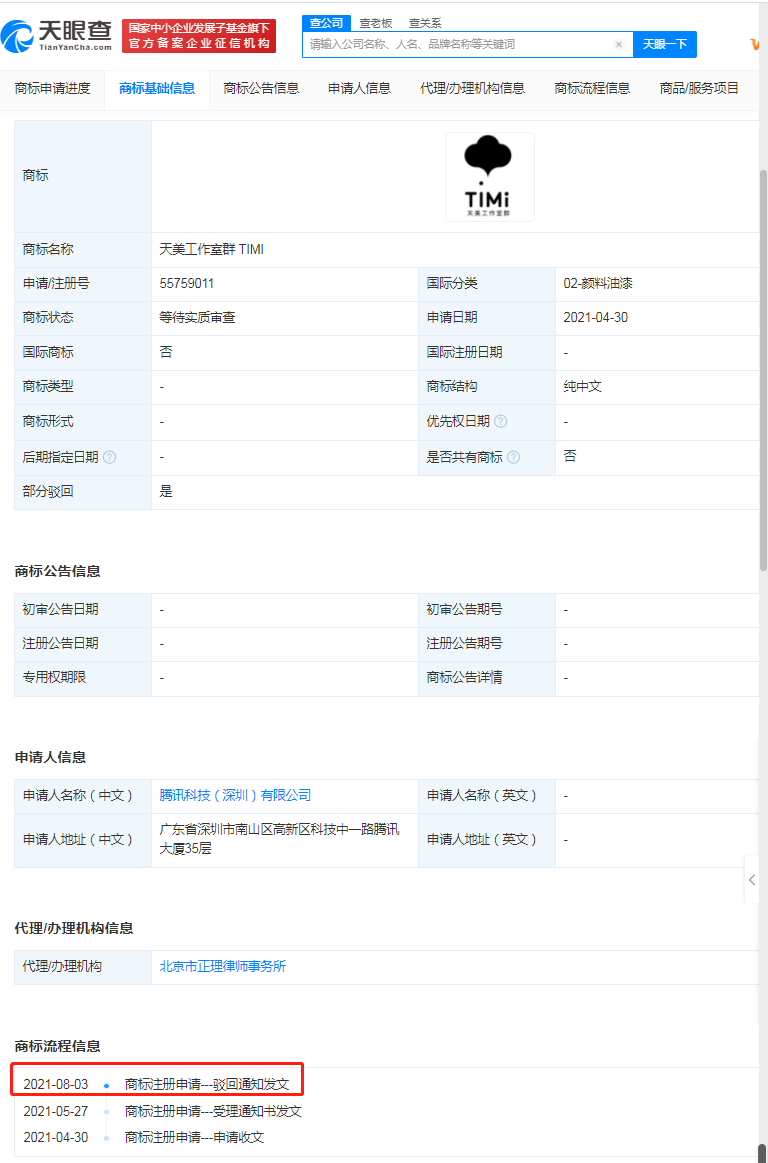Viewport: 768px width, 1163px height.
Task: Click the 商标流程信息 section heading
Action: (x=57, y=1047)
